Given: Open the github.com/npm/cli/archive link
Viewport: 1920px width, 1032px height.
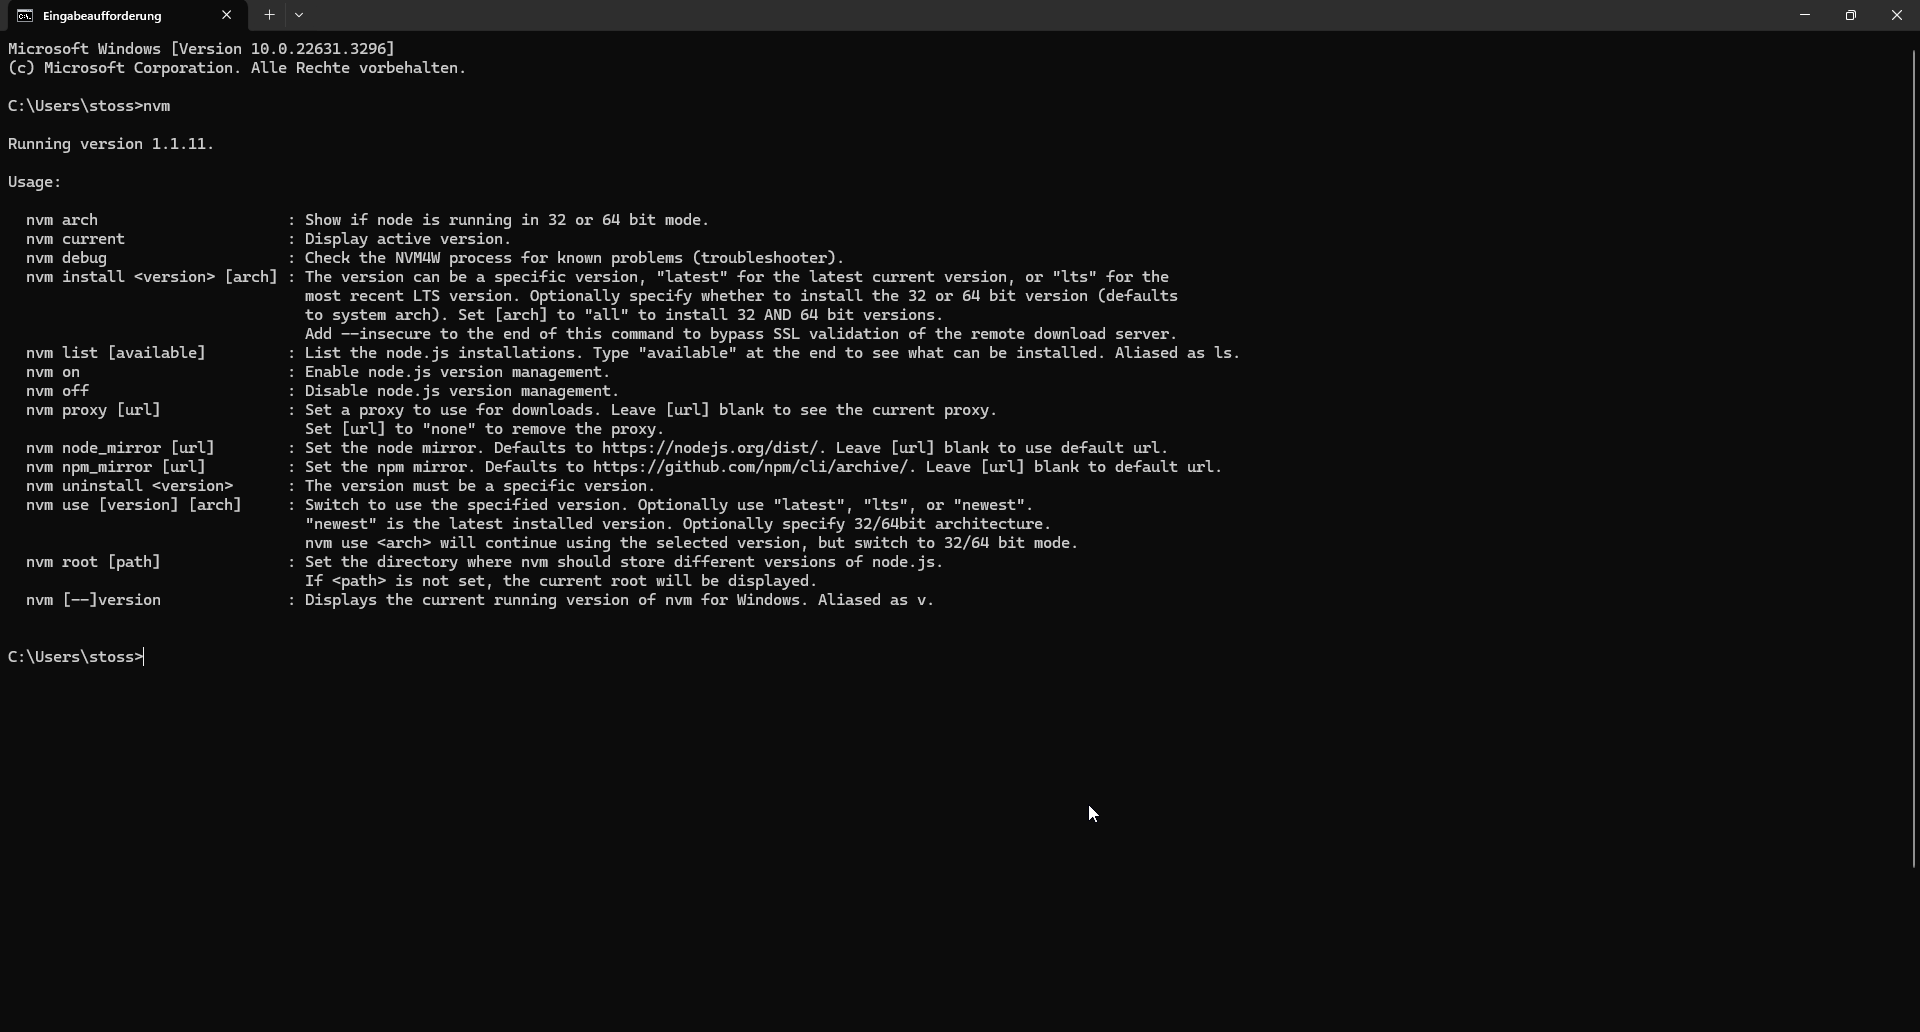Looking at the screenshot, I should point(752,467).
